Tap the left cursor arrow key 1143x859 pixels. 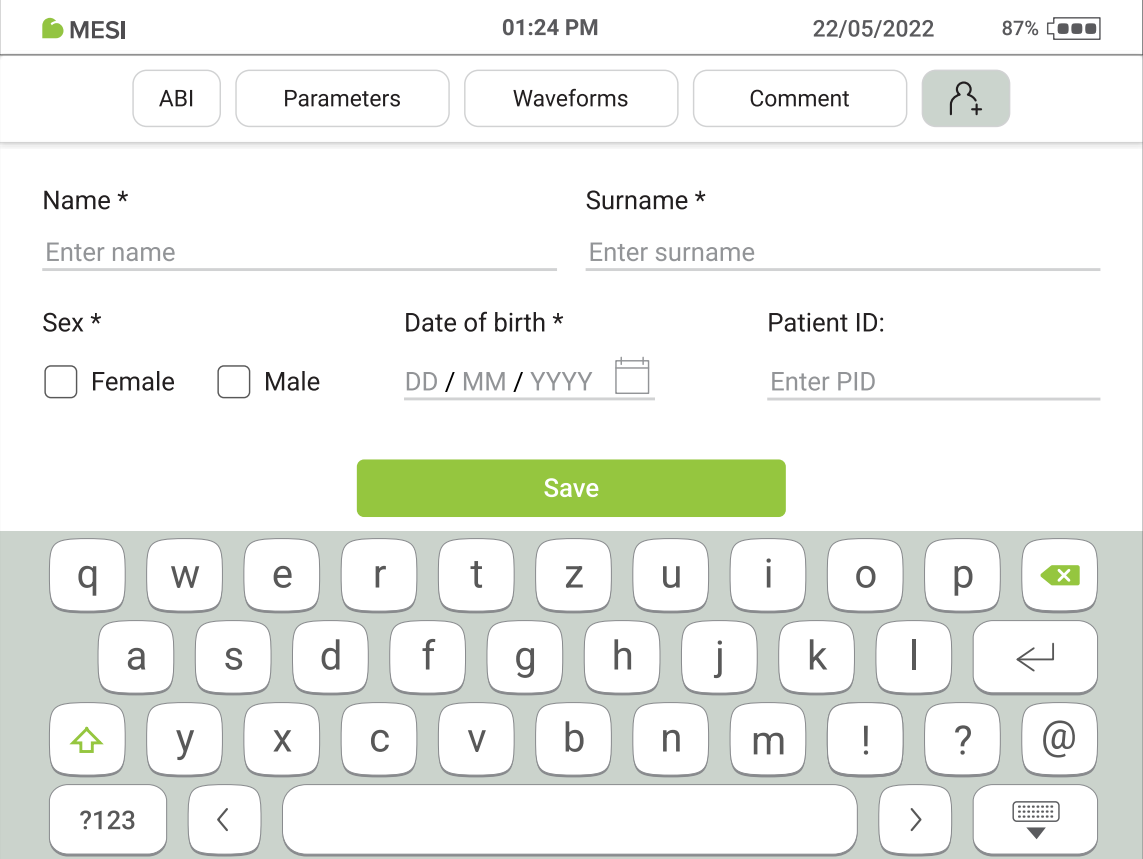click(x=224, y=820)
